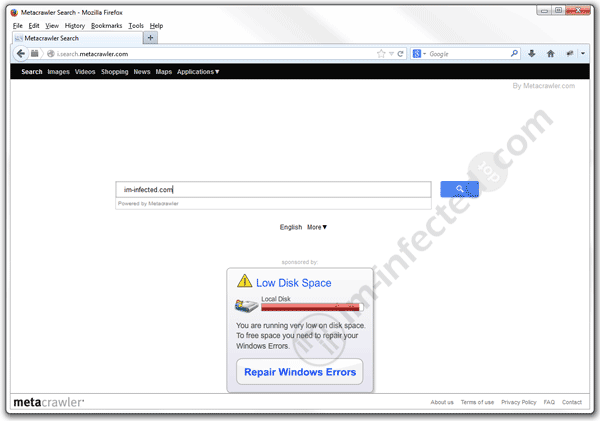Screen dimensions: 600x421
Task: Open the Downloads arrow icon
Action: (532, 53)
